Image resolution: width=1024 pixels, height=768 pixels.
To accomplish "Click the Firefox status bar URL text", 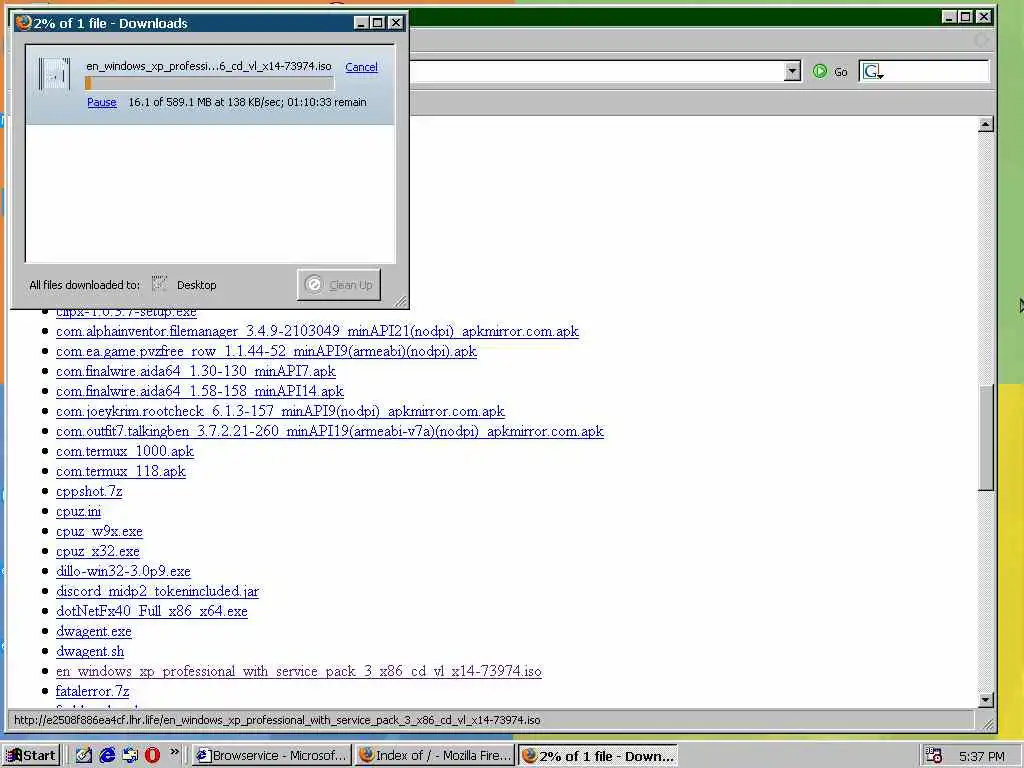I will pyautogui.click(x=277, y=720).
